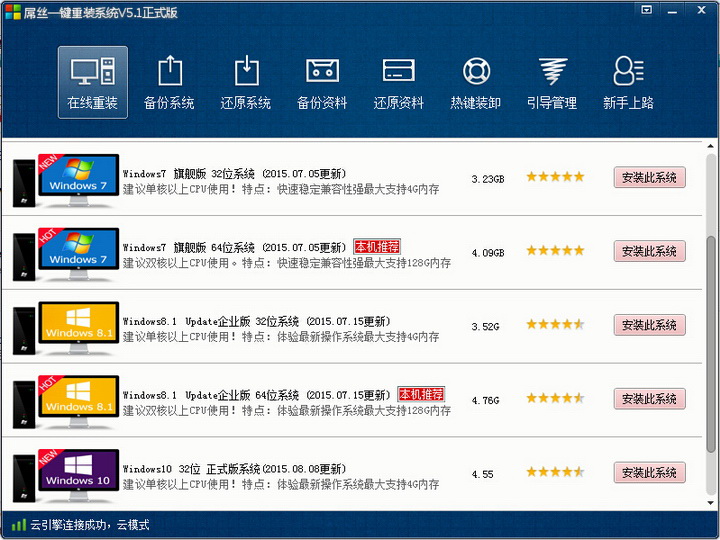The image size is (720, 540).
Task: Click the Windows 8.1 32位 monitor thumbnail
Action: 79,328
